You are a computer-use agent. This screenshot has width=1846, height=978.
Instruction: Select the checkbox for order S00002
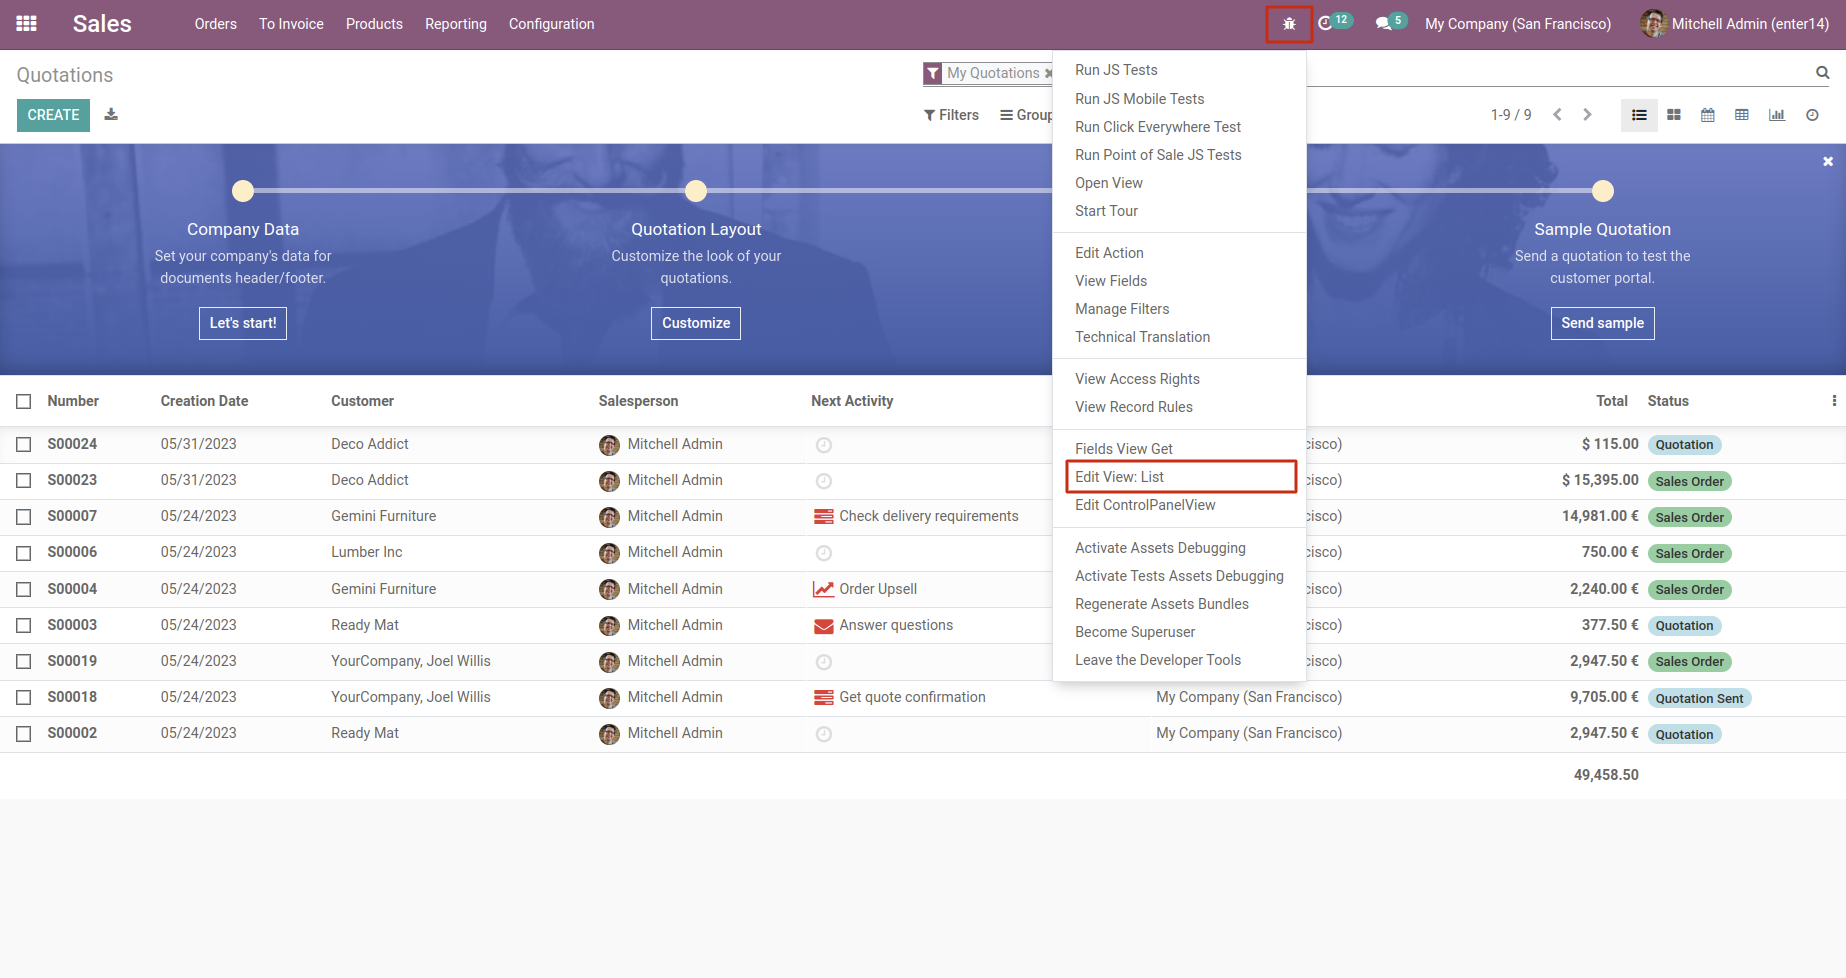(x=24, y=733)
